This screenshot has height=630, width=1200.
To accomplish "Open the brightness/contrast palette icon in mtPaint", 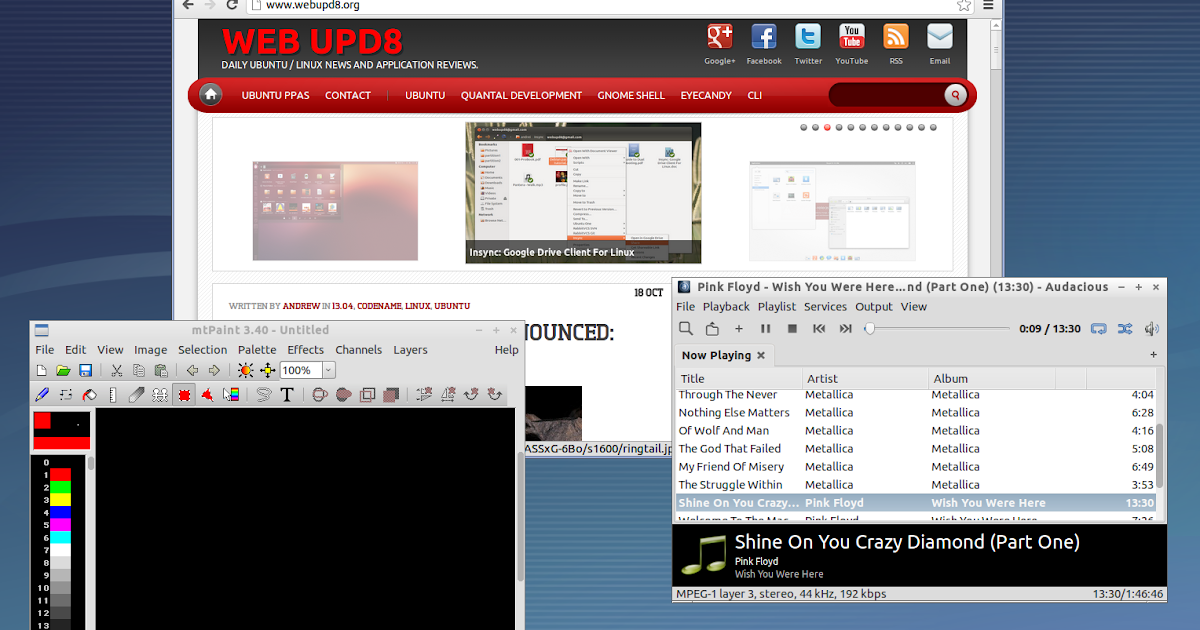I will 245,370.
